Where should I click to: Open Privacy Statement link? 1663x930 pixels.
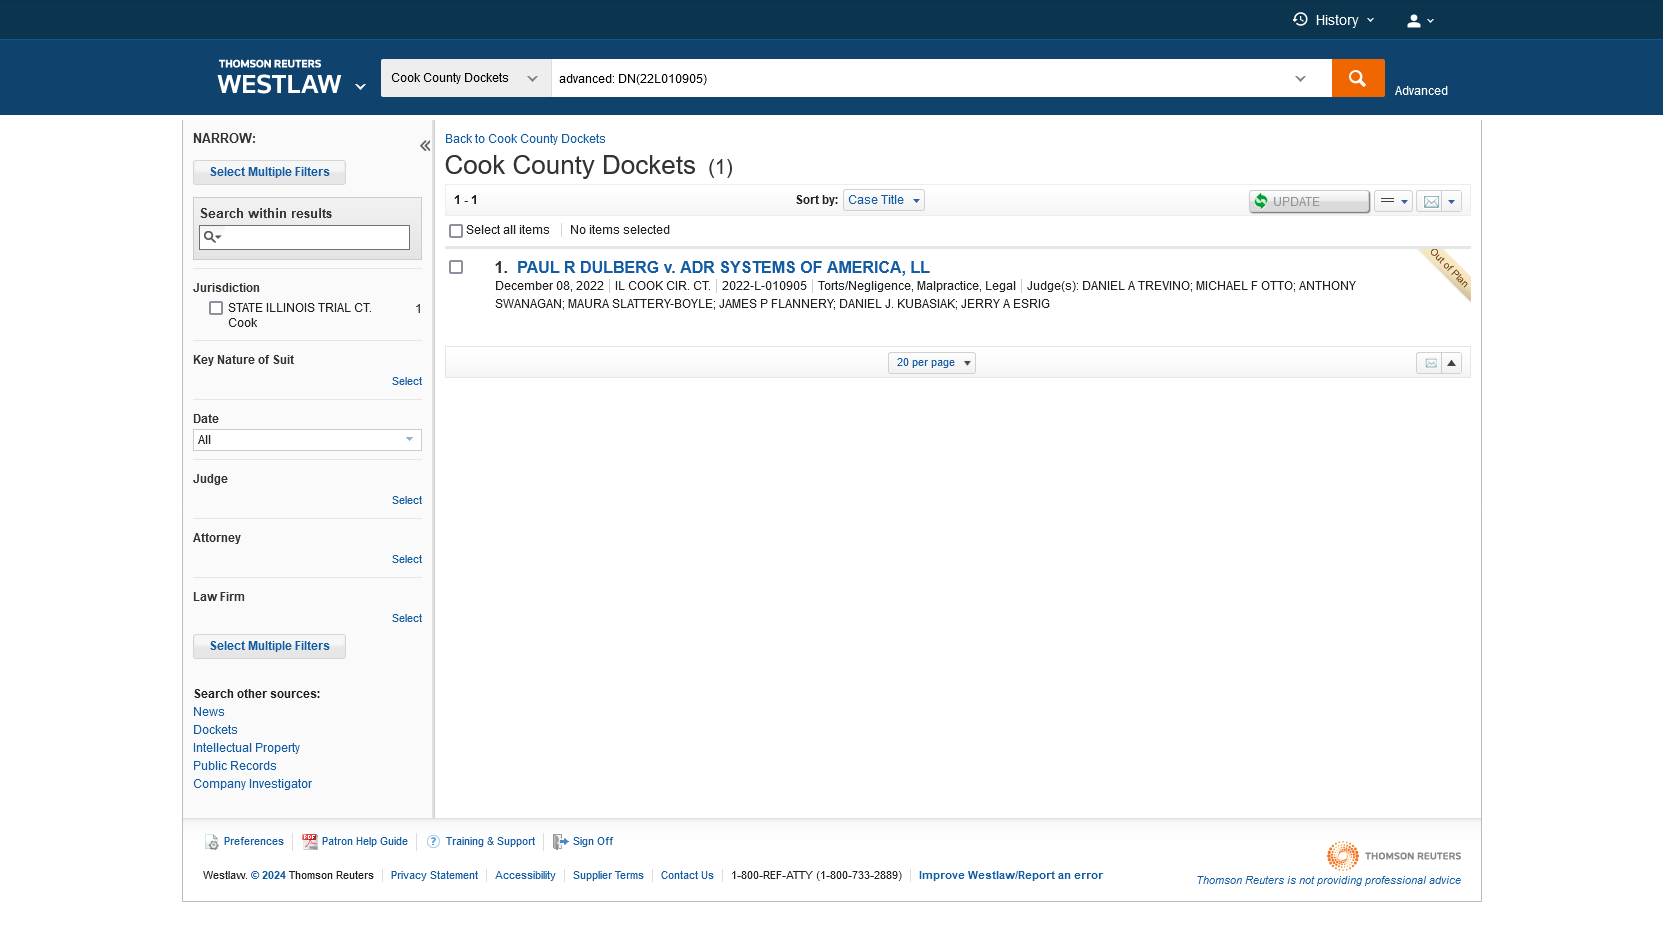pos(434,876)
